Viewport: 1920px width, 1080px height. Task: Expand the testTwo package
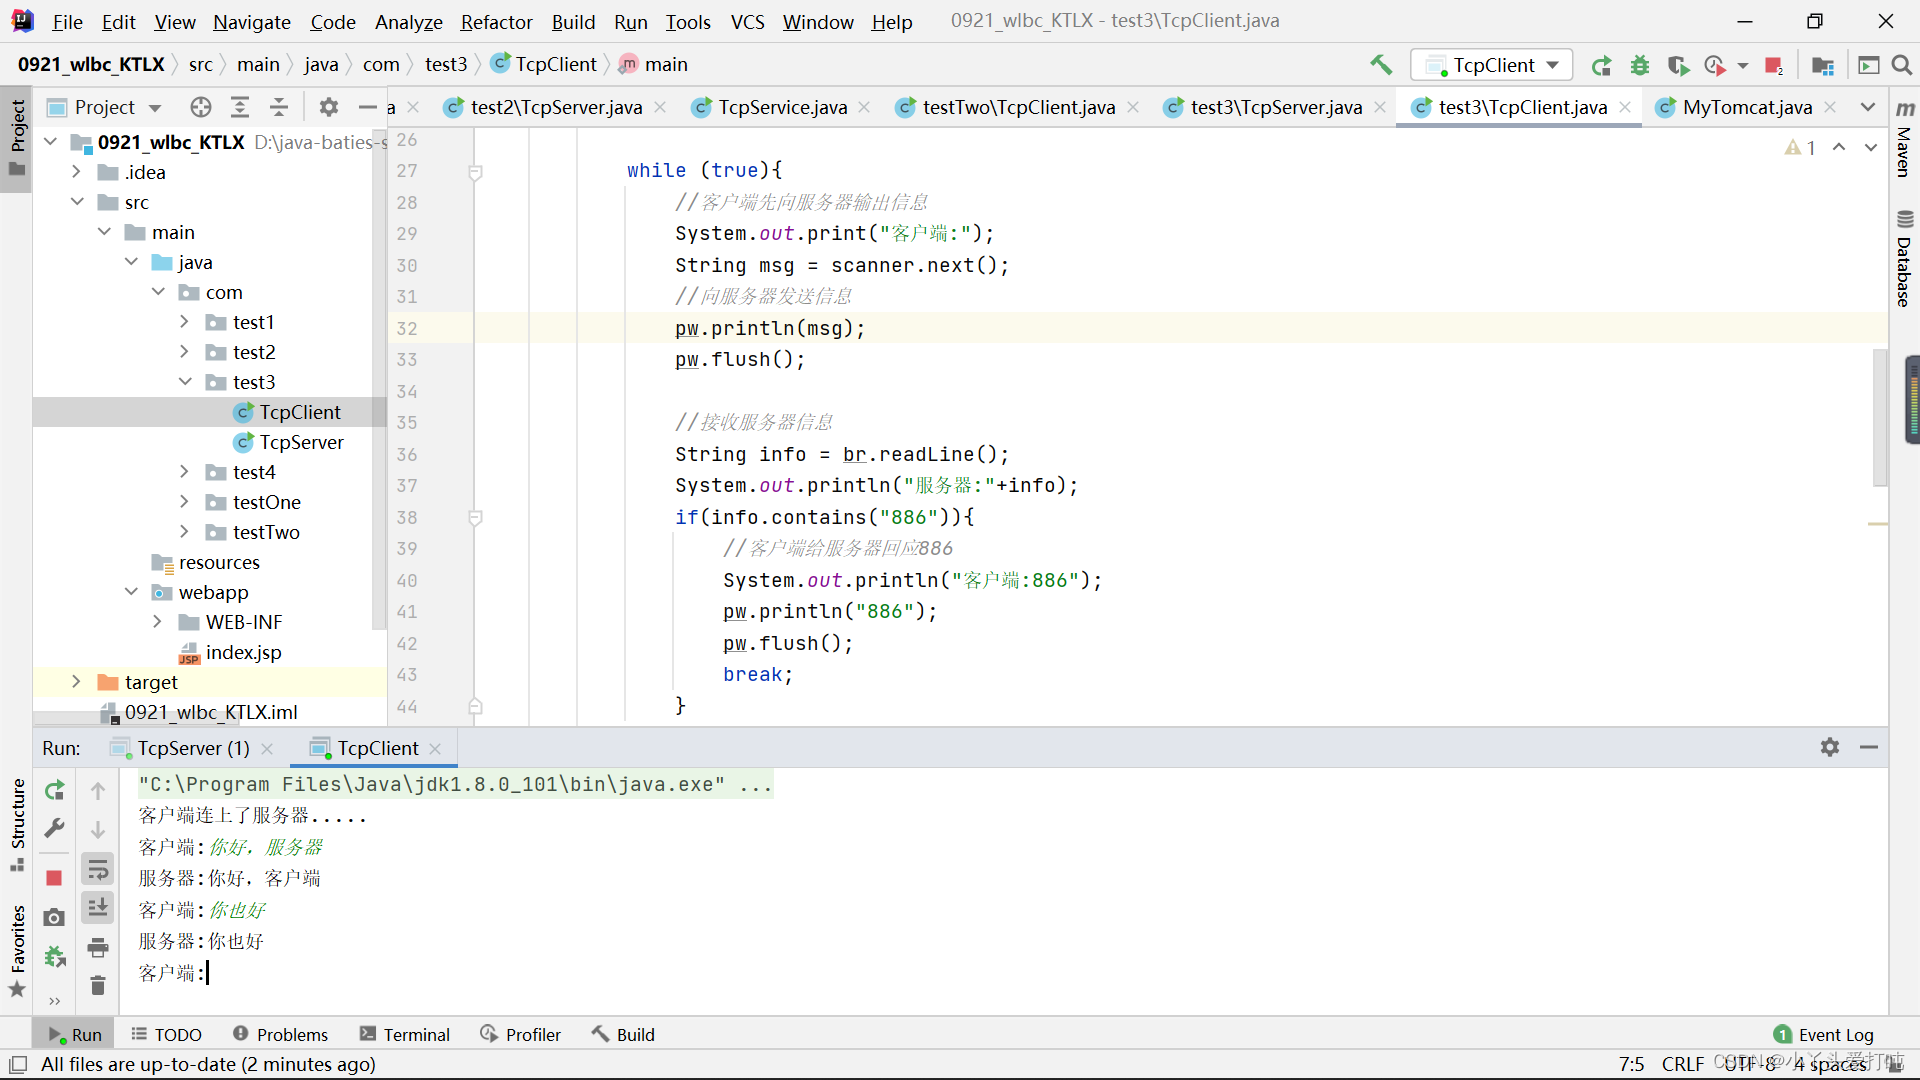185,532
